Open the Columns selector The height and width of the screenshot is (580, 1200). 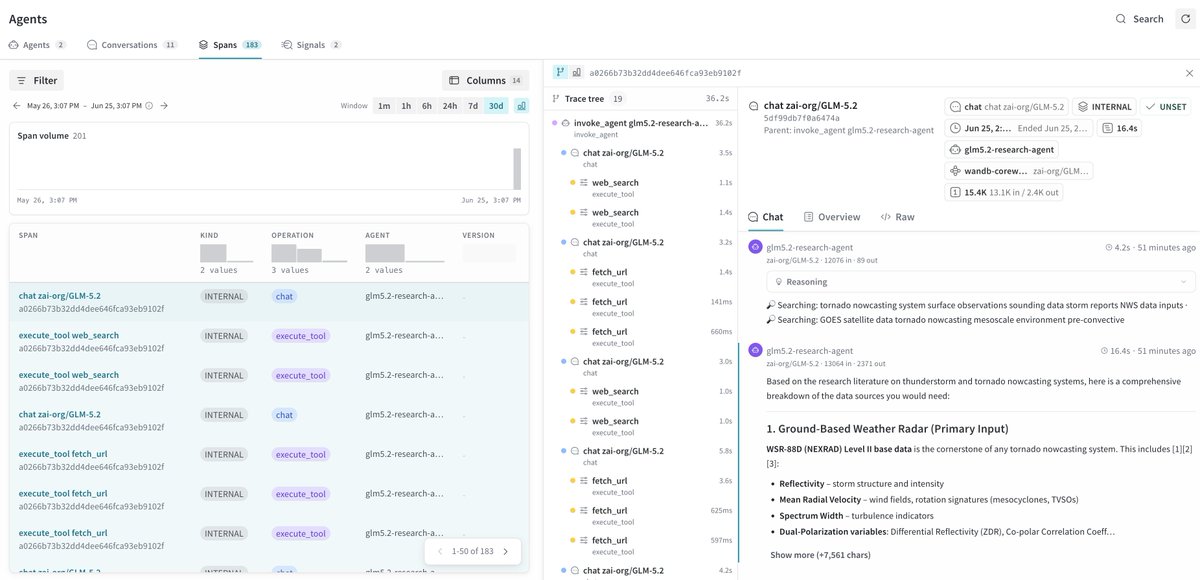pos(486,80)
